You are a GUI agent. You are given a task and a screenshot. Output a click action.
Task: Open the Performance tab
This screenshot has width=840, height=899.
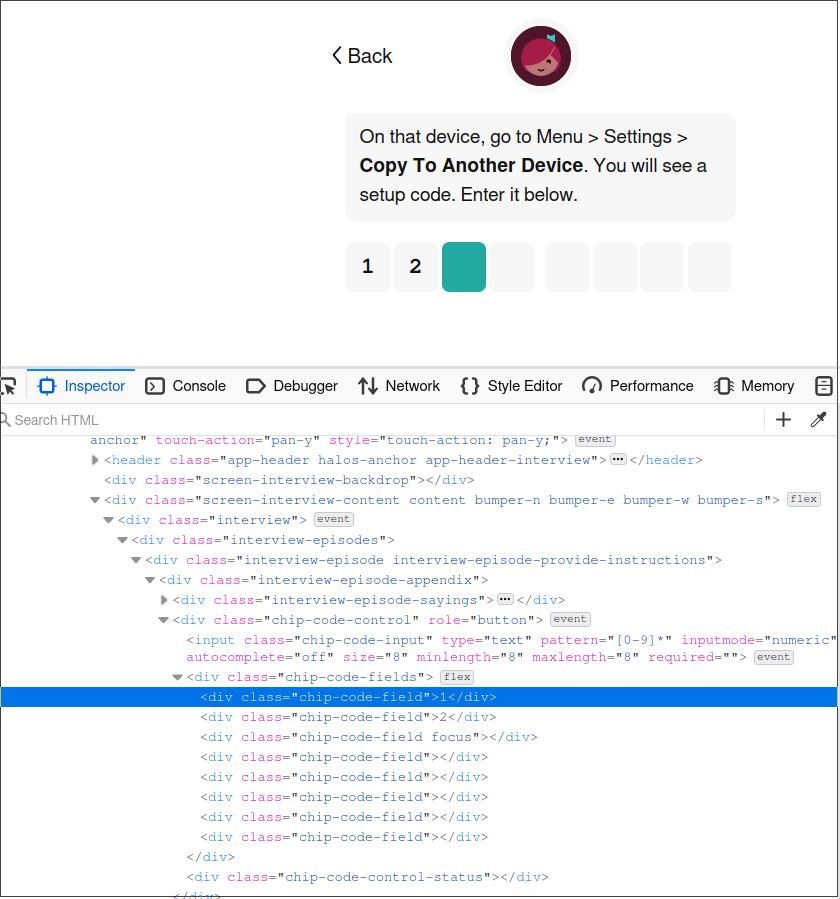[638, 386]
